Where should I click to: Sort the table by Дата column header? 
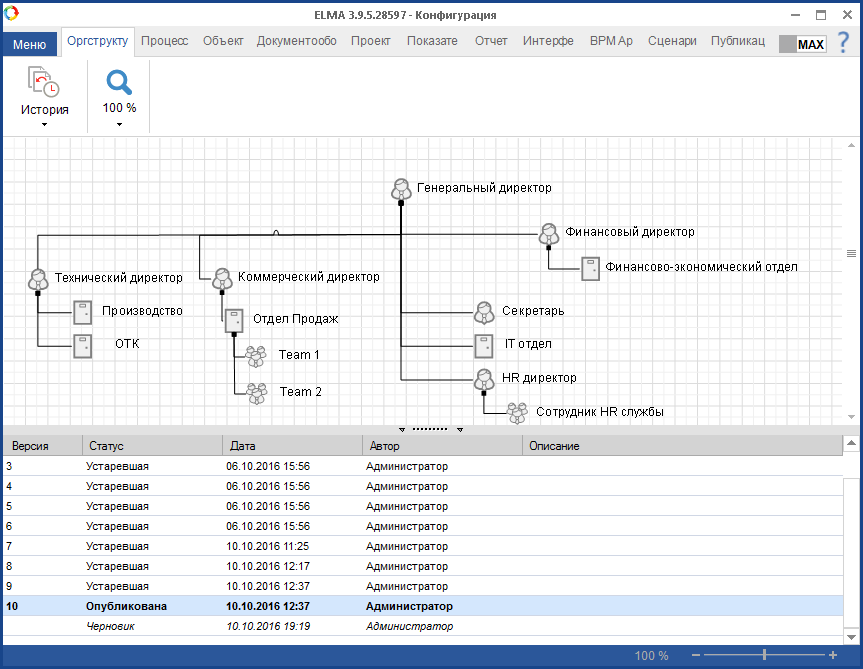click(x=291, y=446)
